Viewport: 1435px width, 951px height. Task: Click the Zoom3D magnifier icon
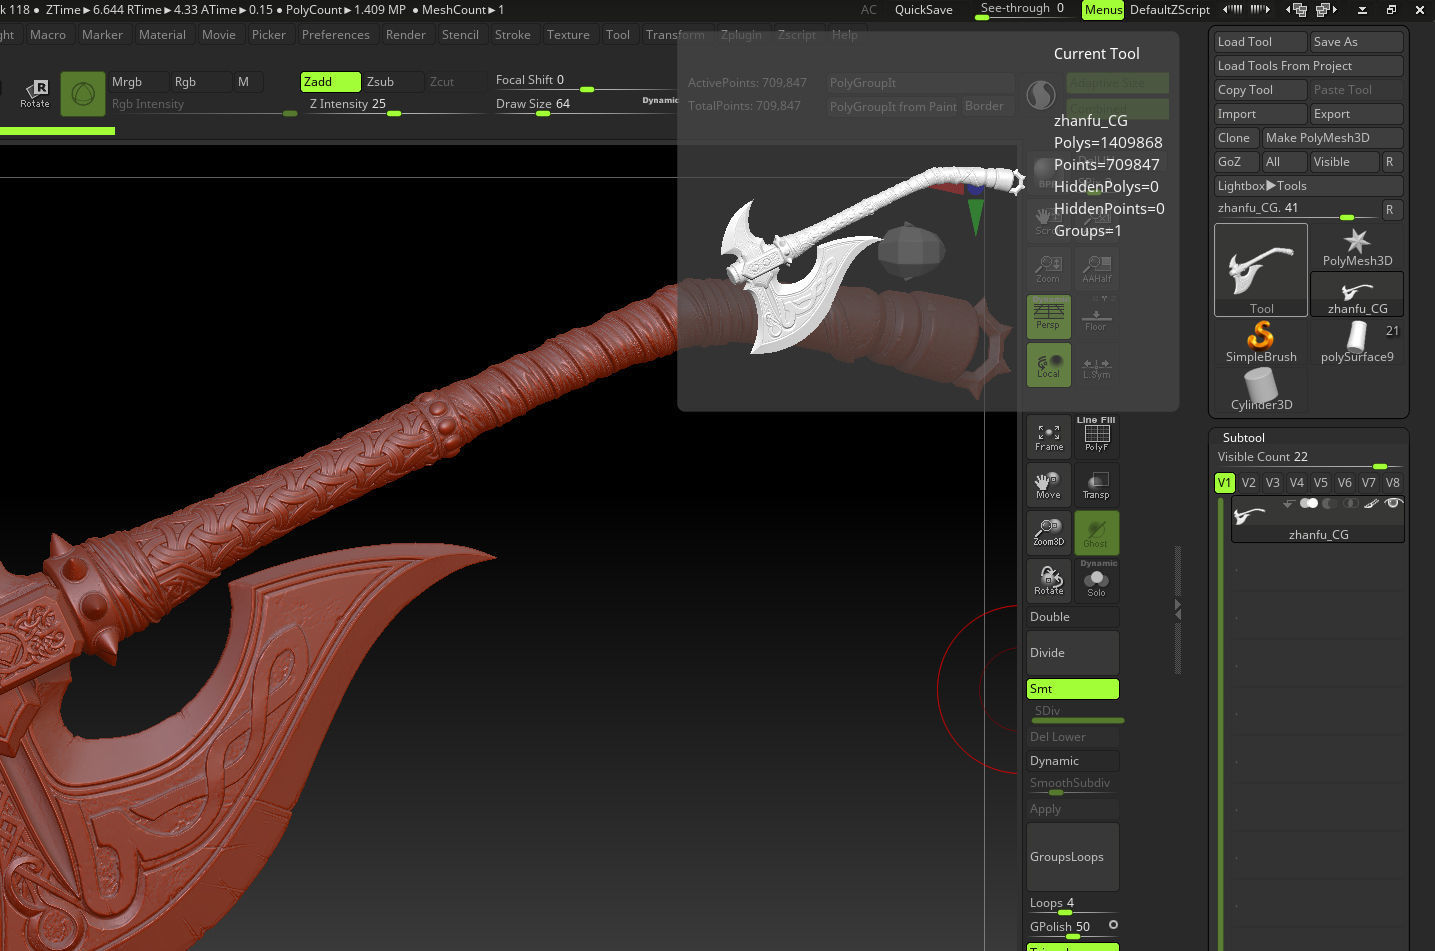[x=1048, y=532]
